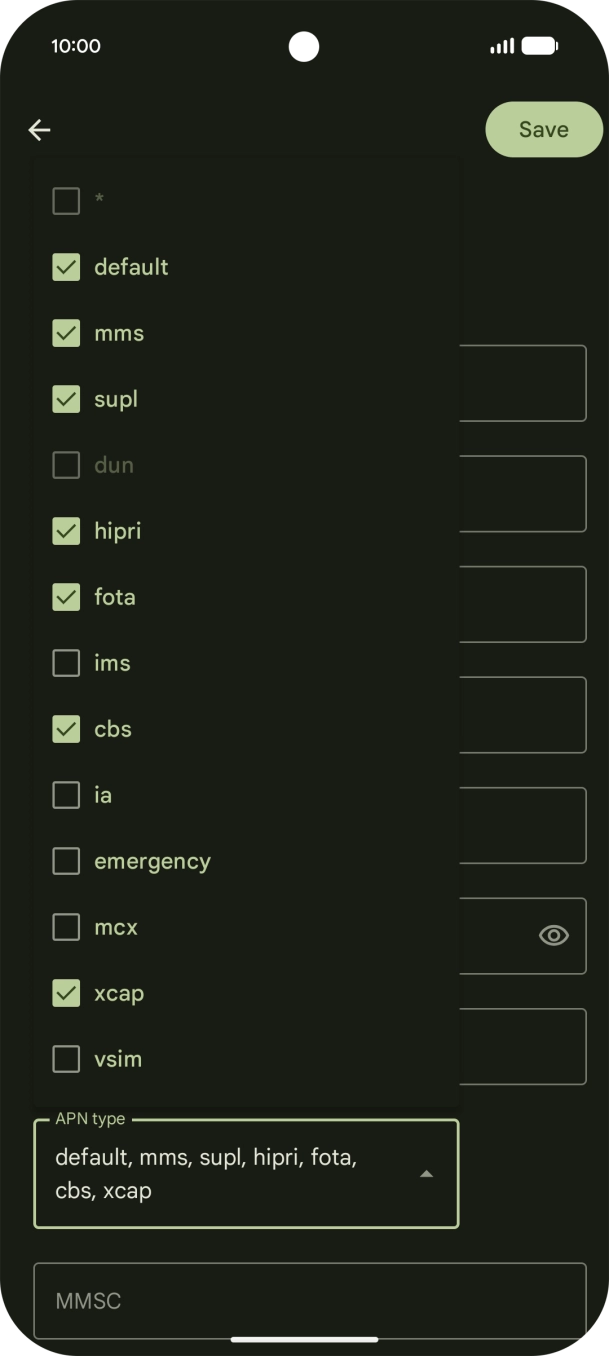Toggle password visibility eye icon
Image resolution: width=609 pixels, height=1356 pixels.
coord(554,935)
